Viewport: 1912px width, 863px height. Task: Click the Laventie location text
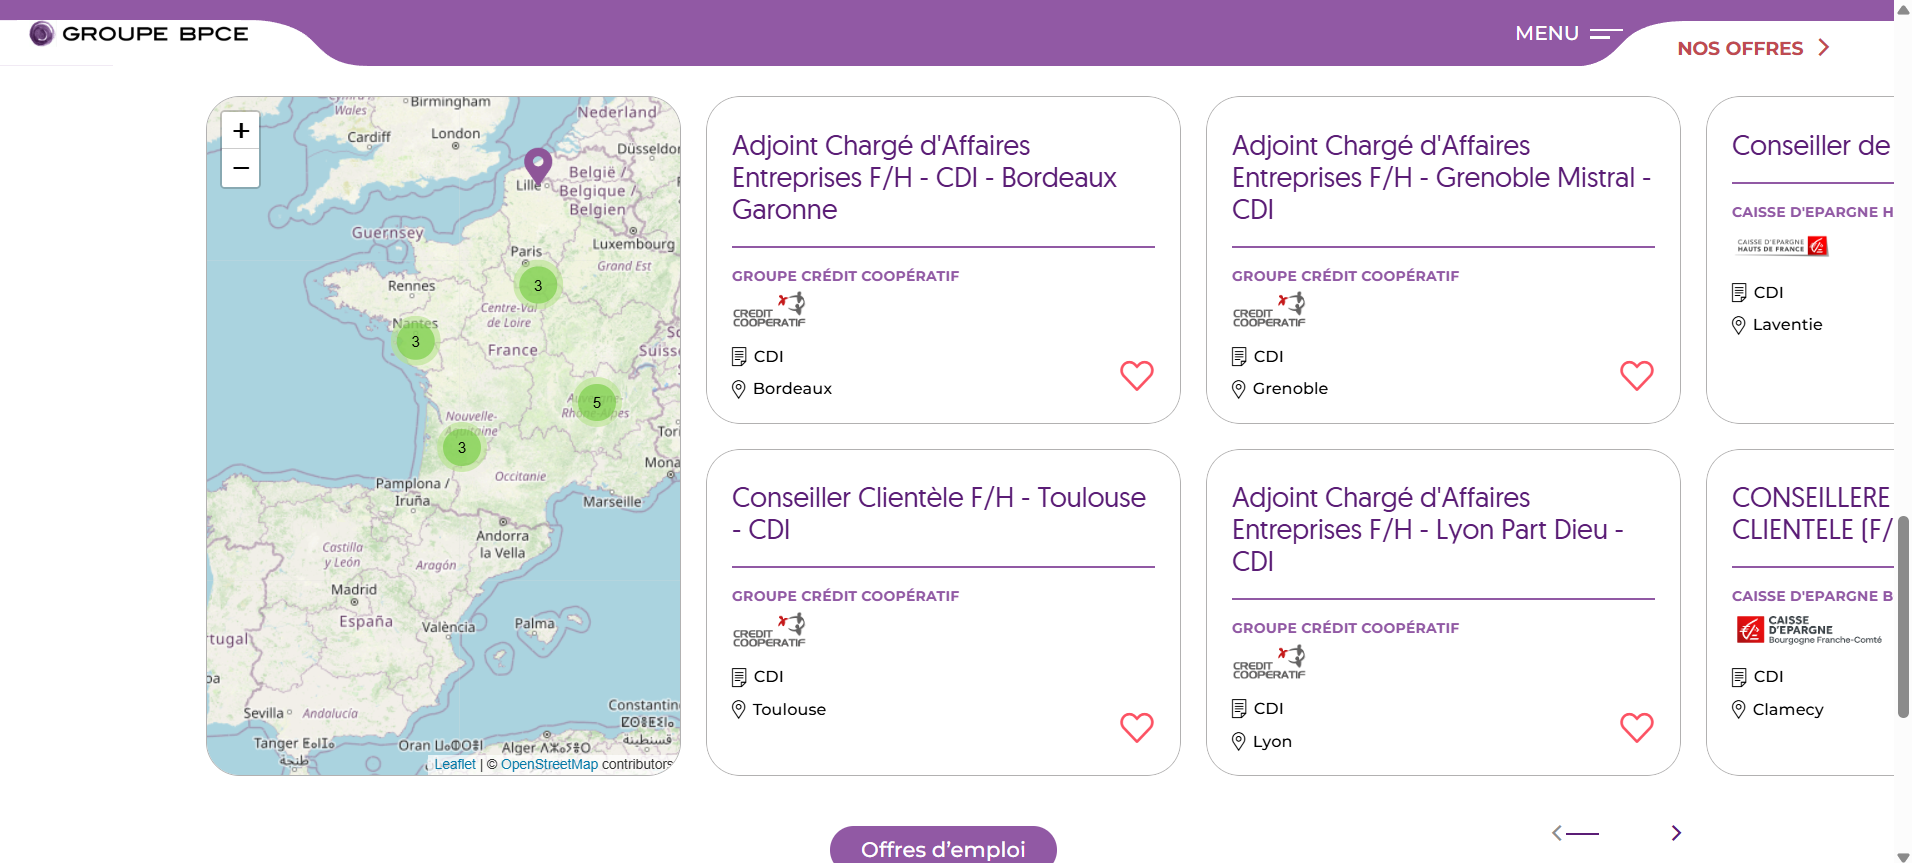pyautogui.click(x=1787, y=325)
